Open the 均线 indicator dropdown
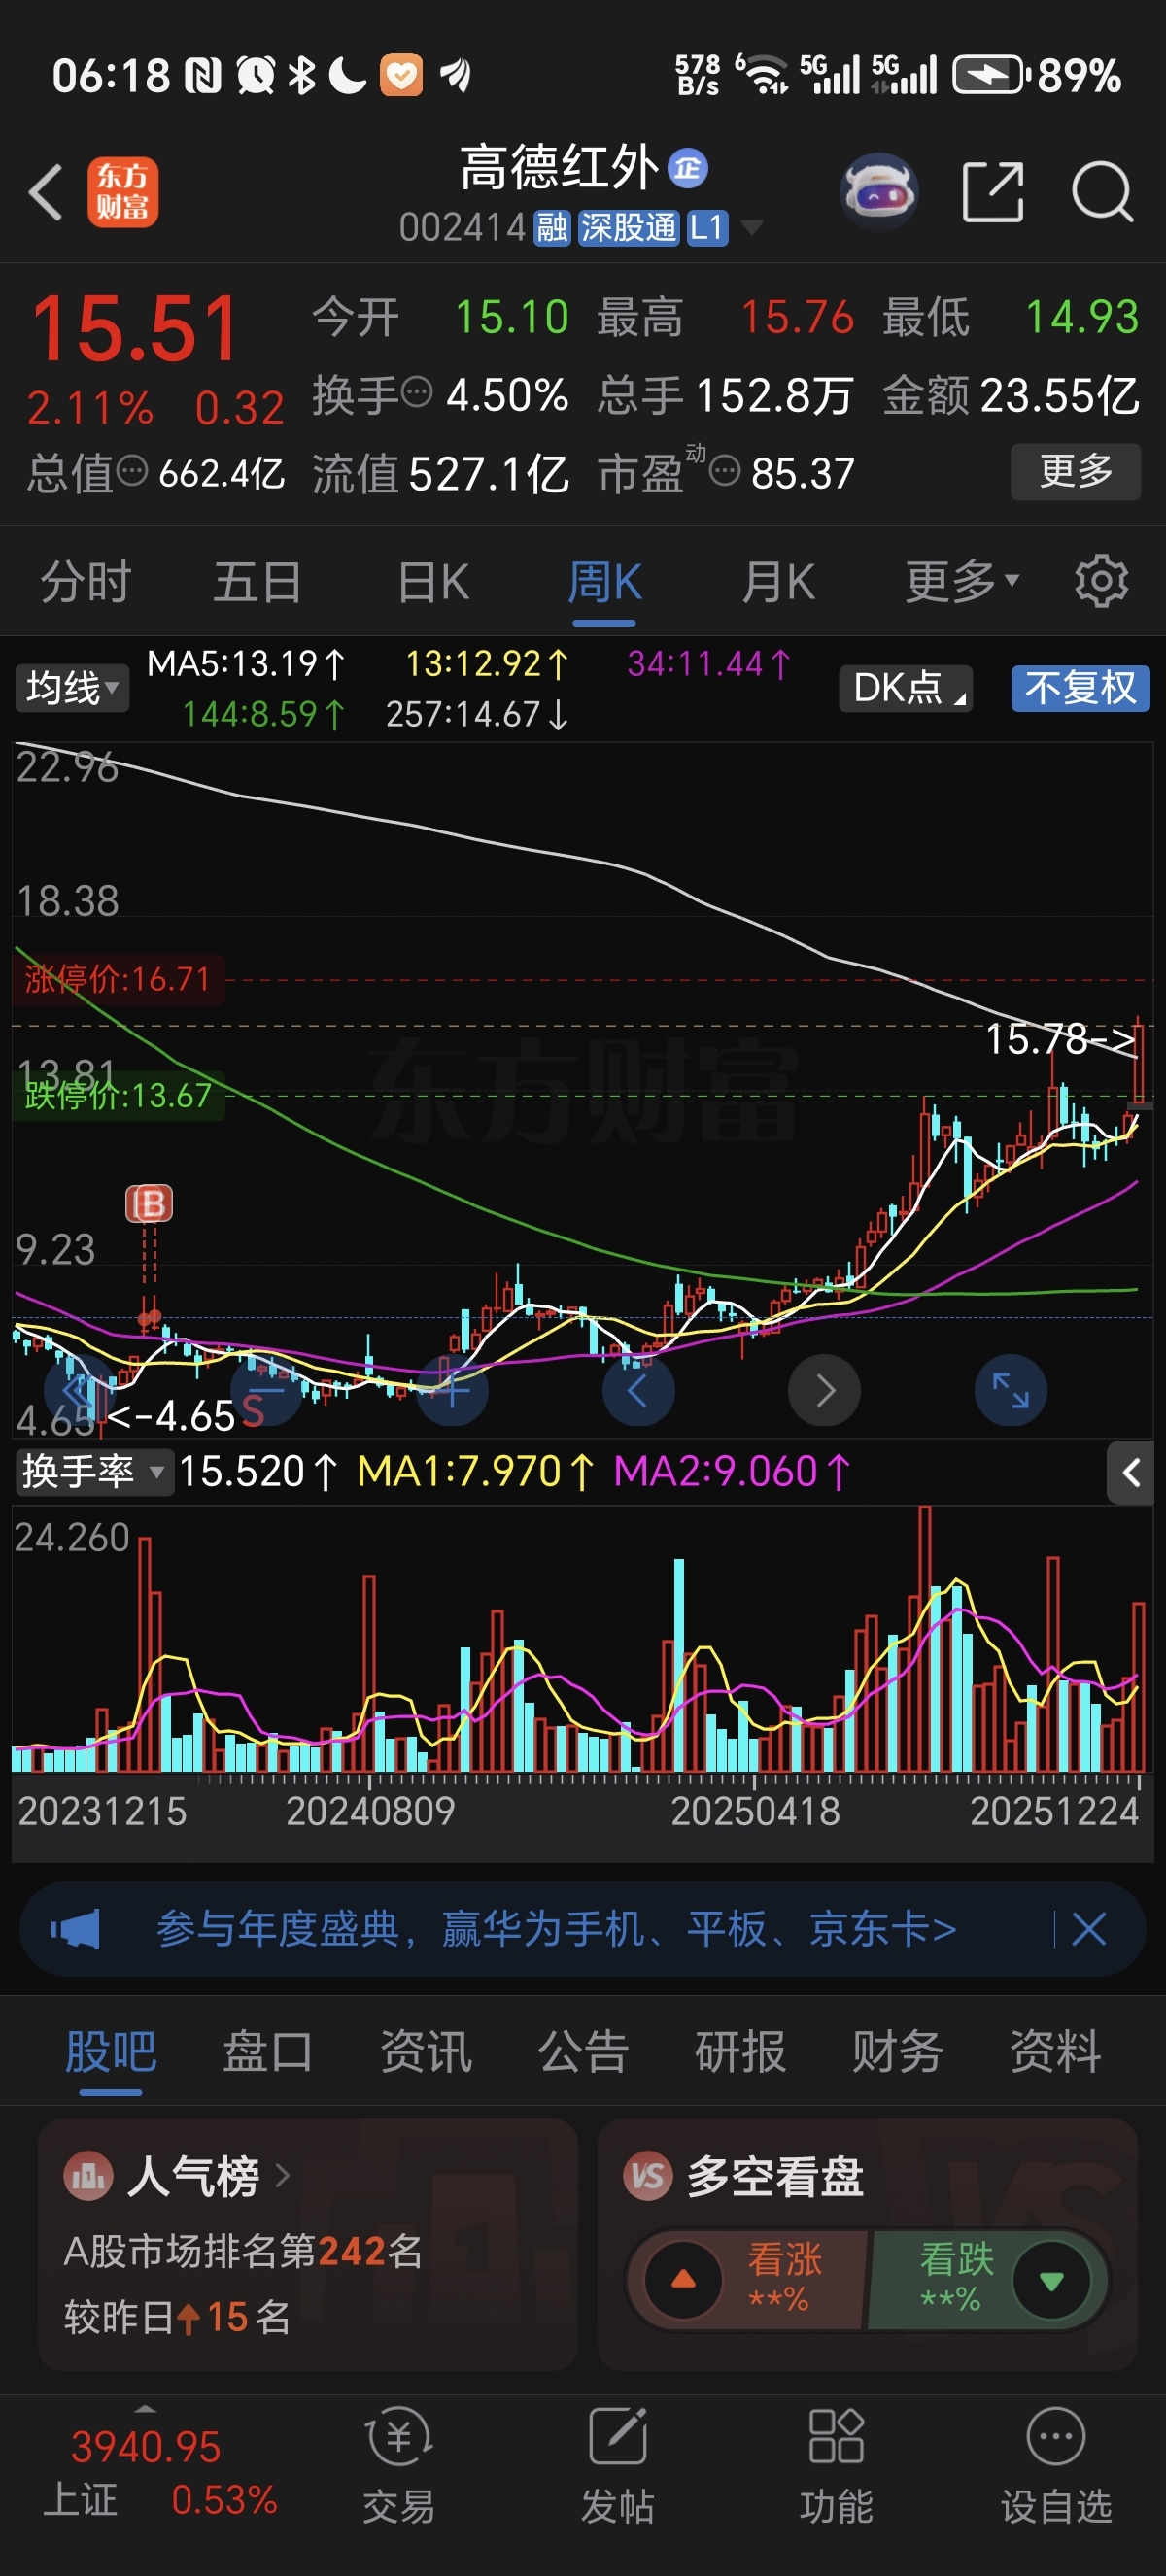The width and height of the screenshot is (1166, 2576). coord(72,689)
